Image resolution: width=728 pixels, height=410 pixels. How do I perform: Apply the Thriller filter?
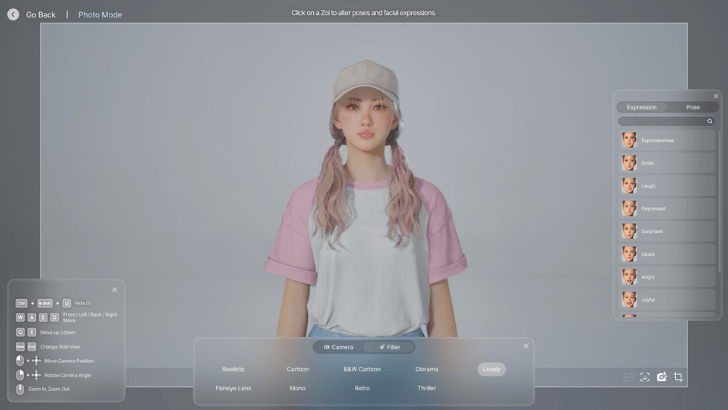[x=426, y=388]
